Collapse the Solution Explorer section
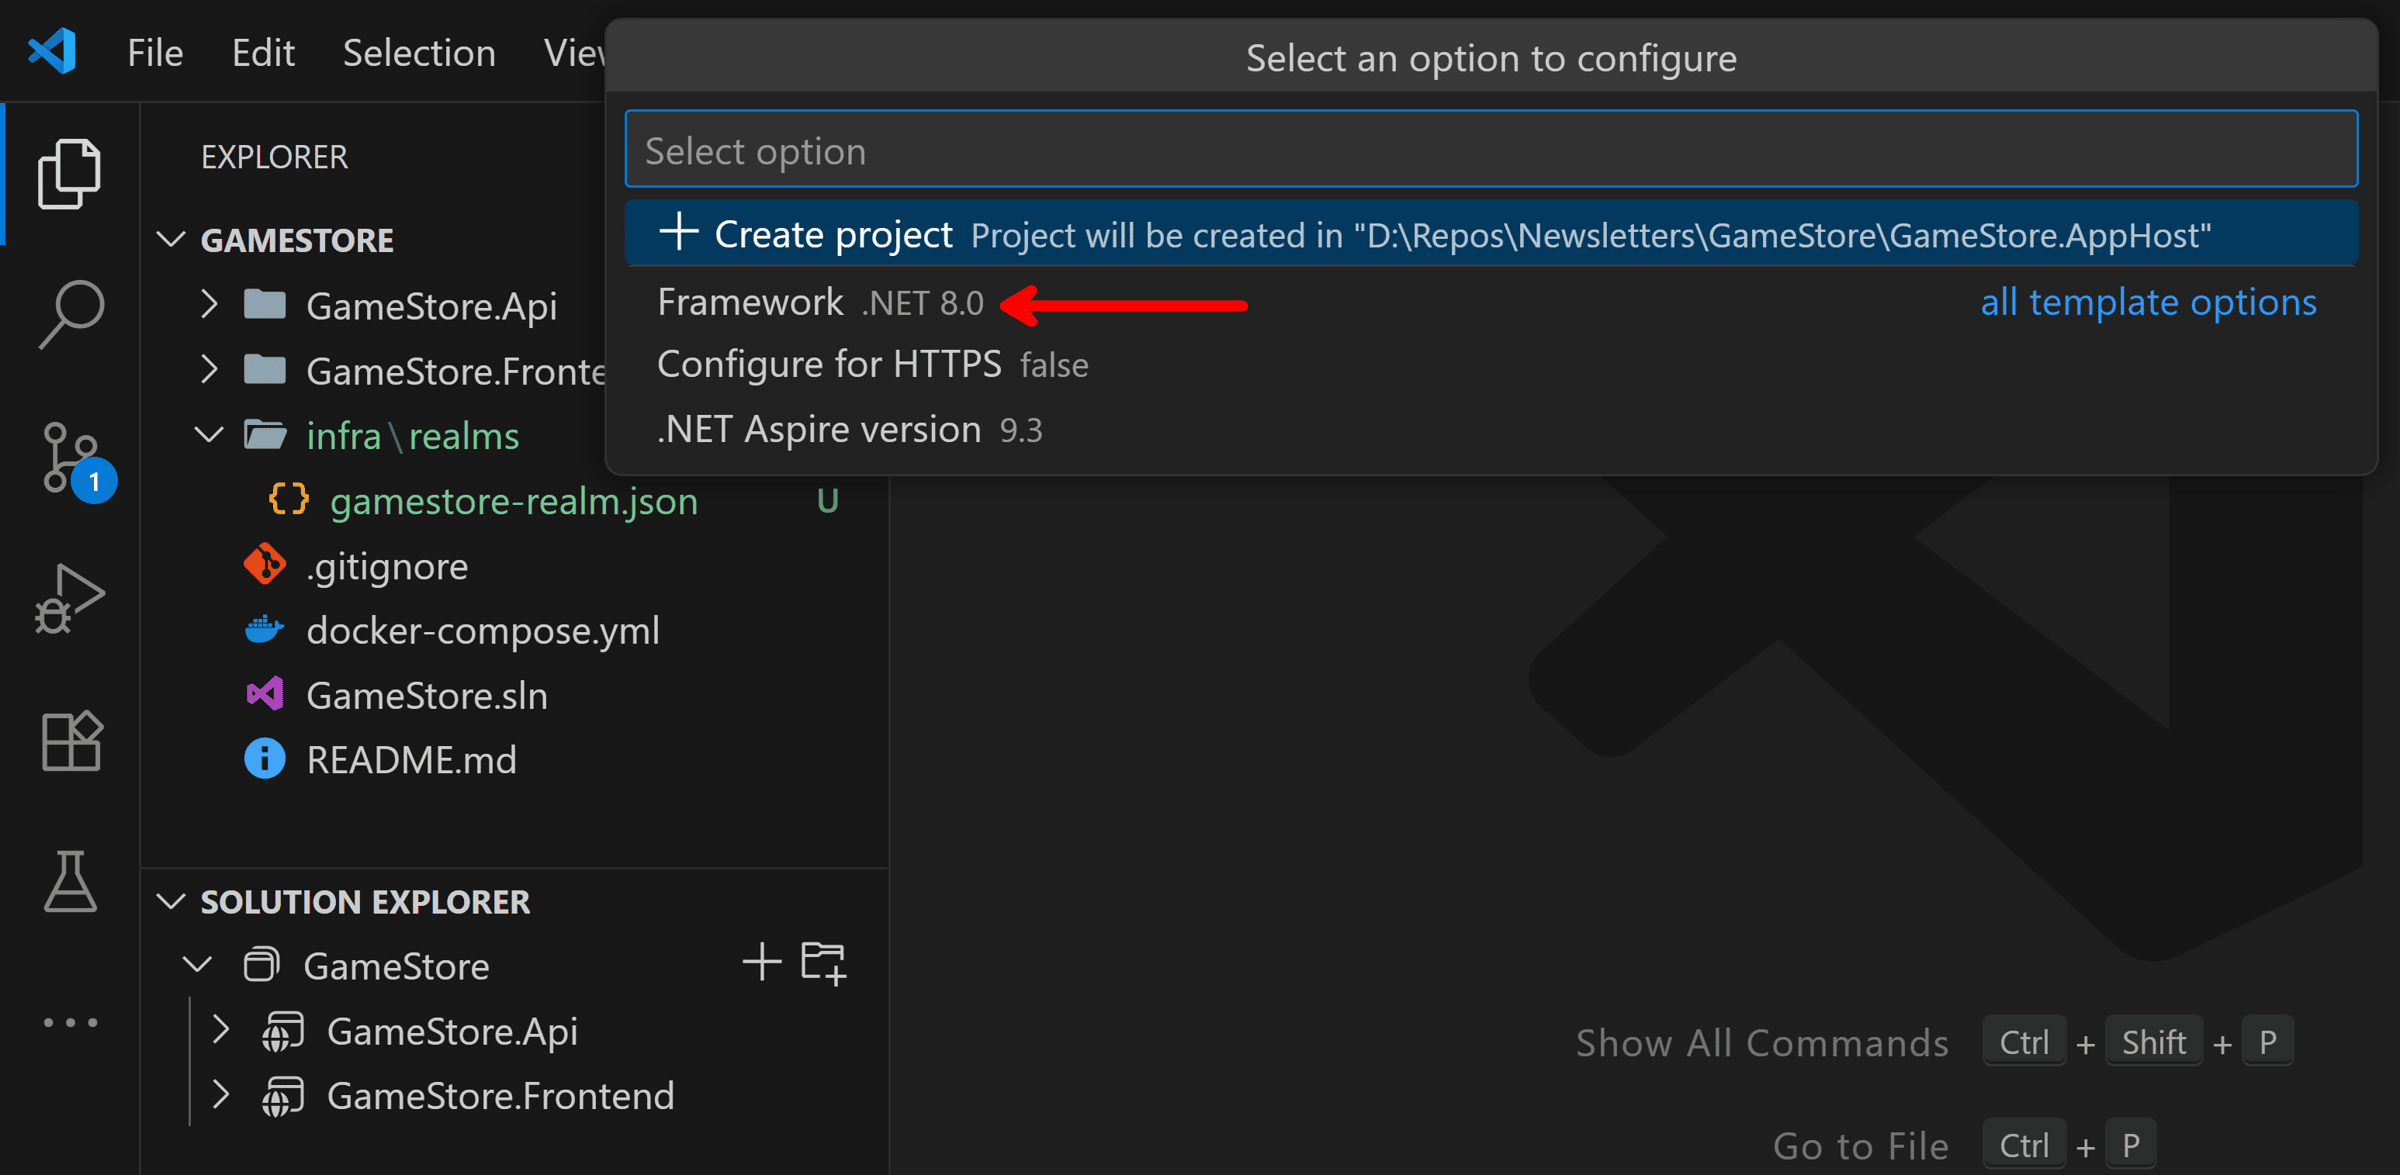This screenshot has width=2400, height=1175. point(171,901)
